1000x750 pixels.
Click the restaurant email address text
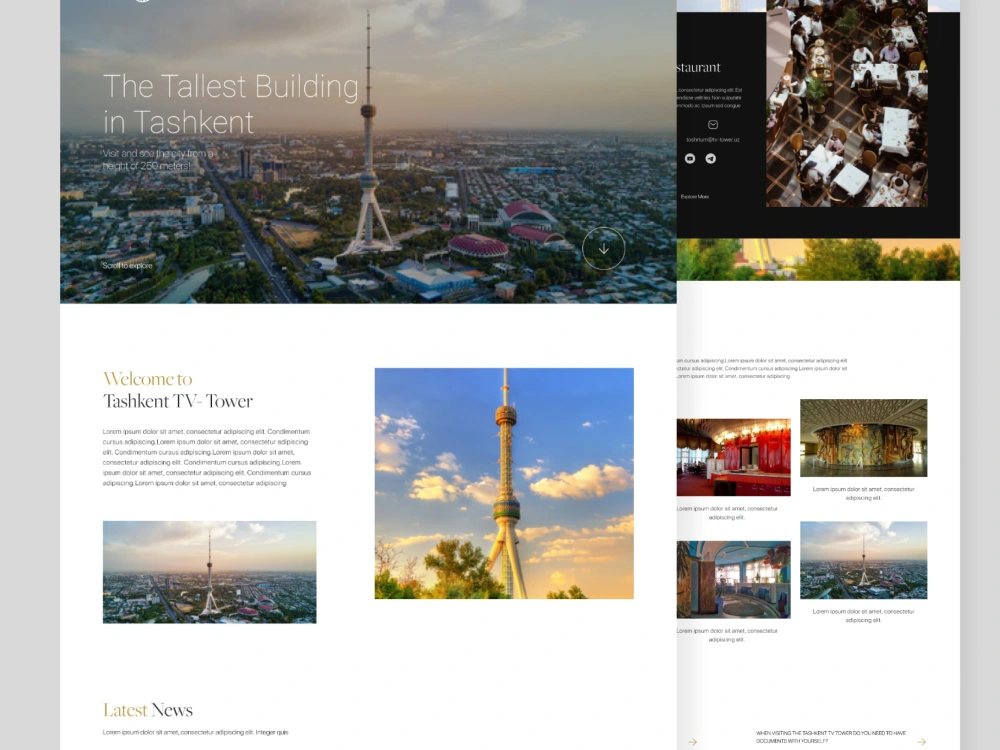[713, 140]
